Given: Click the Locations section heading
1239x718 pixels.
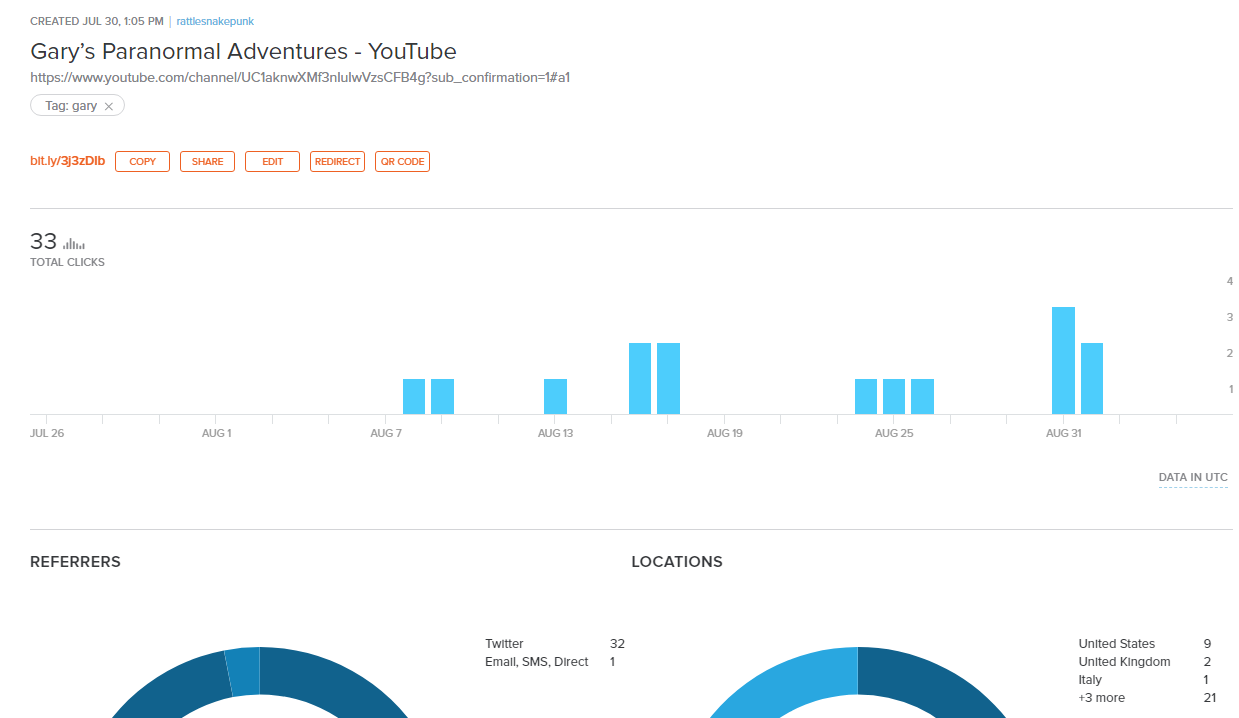Looking at the screenshot, I should 677,562.
